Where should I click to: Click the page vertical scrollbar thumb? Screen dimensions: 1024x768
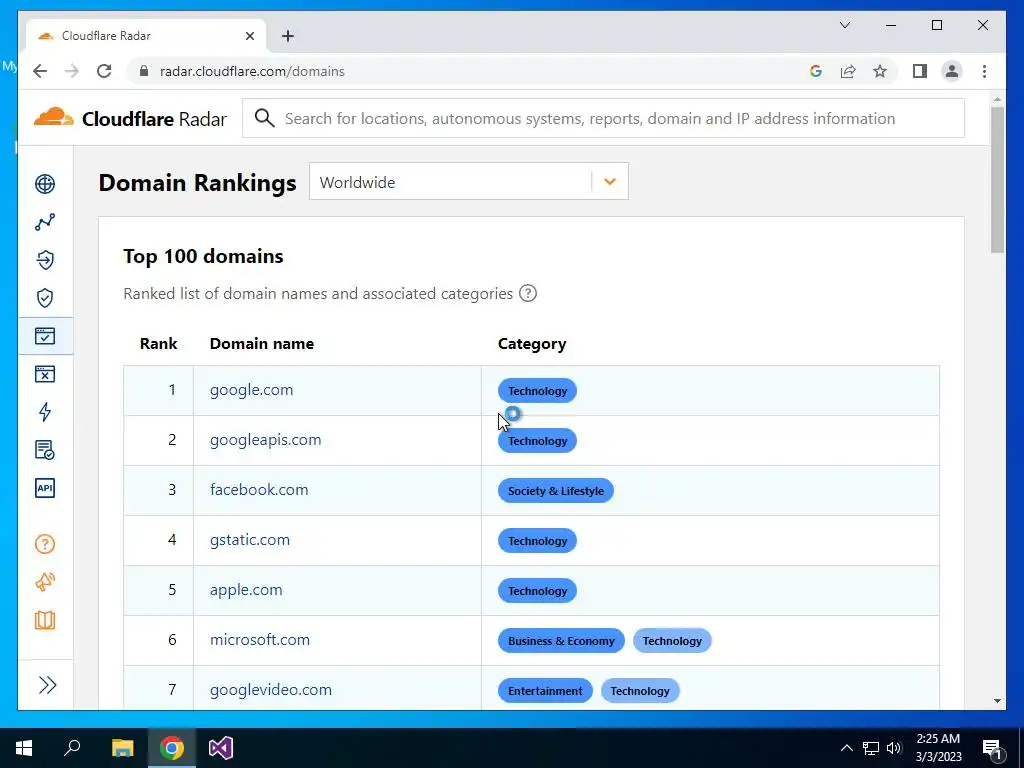997,180
